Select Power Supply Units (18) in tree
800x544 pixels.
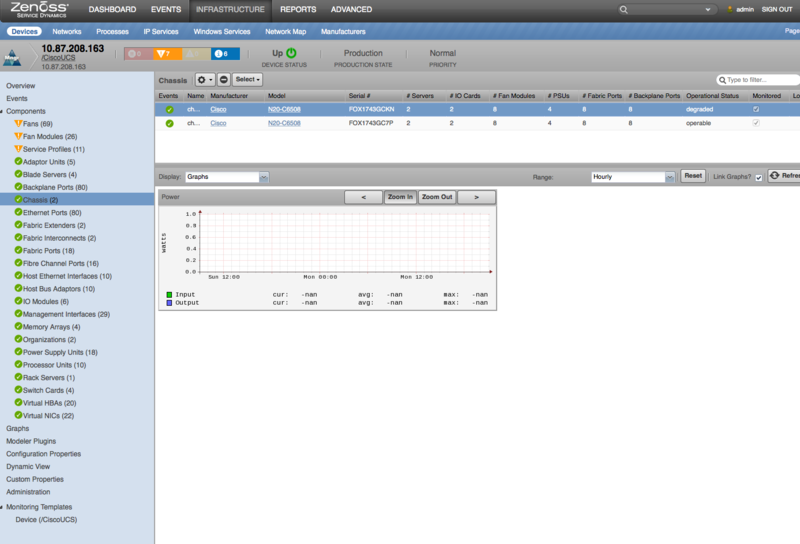(x=60, y=352)
